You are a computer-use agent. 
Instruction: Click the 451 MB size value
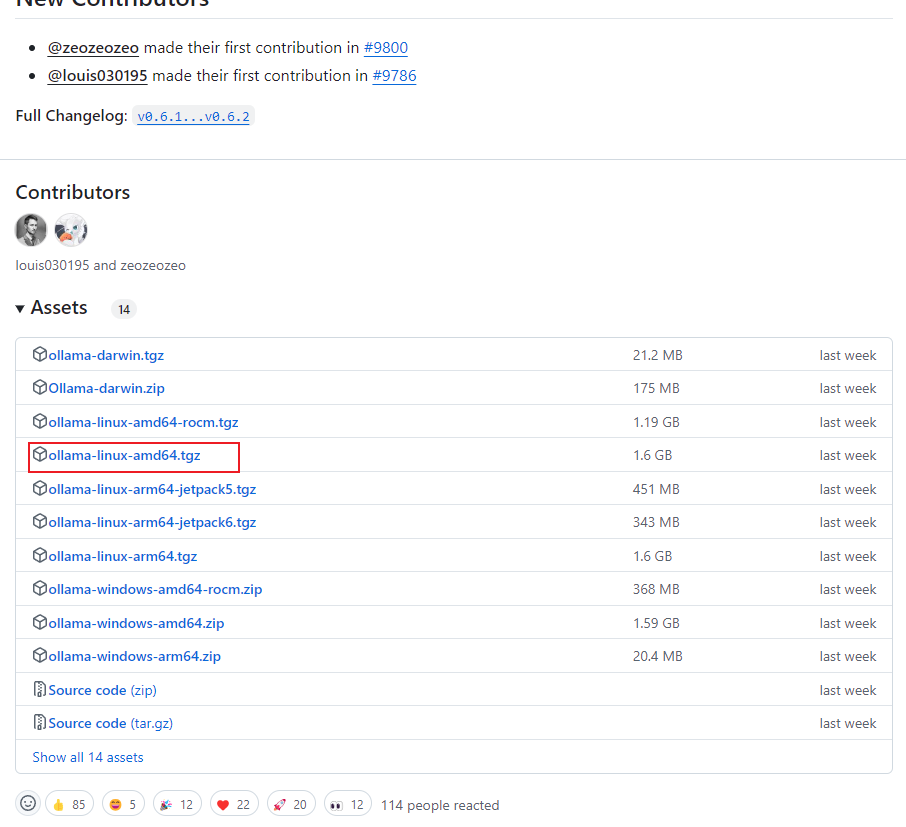click(656, 489)
